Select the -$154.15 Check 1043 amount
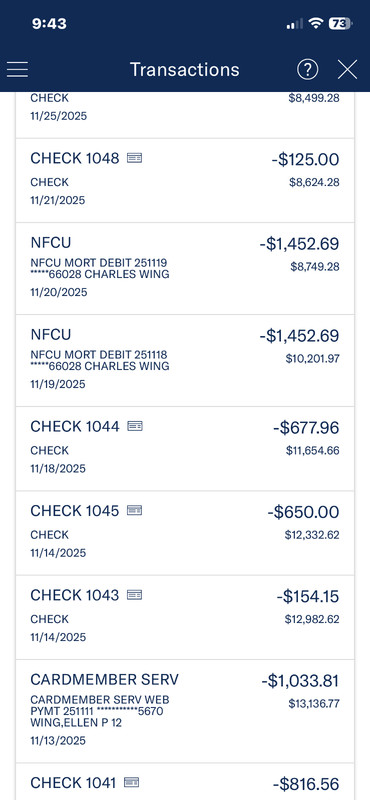 point(308,596)
